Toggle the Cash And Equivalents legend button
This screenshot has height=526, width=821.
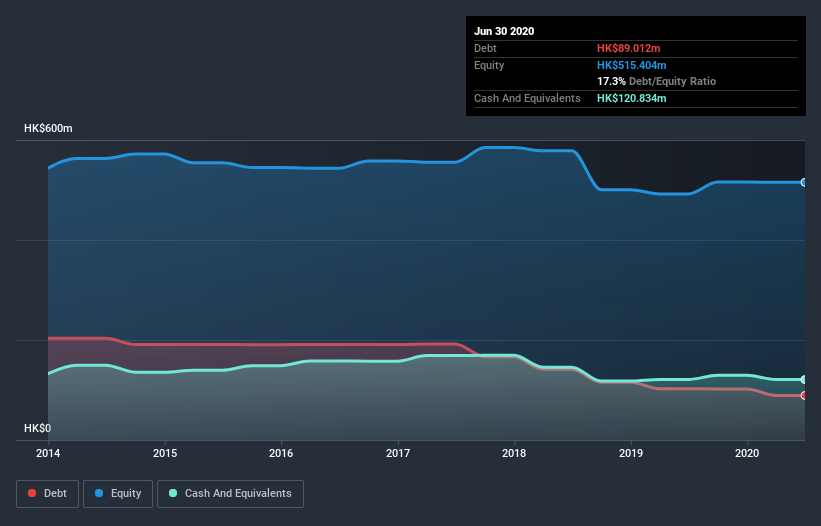click(x=230, y=494)
